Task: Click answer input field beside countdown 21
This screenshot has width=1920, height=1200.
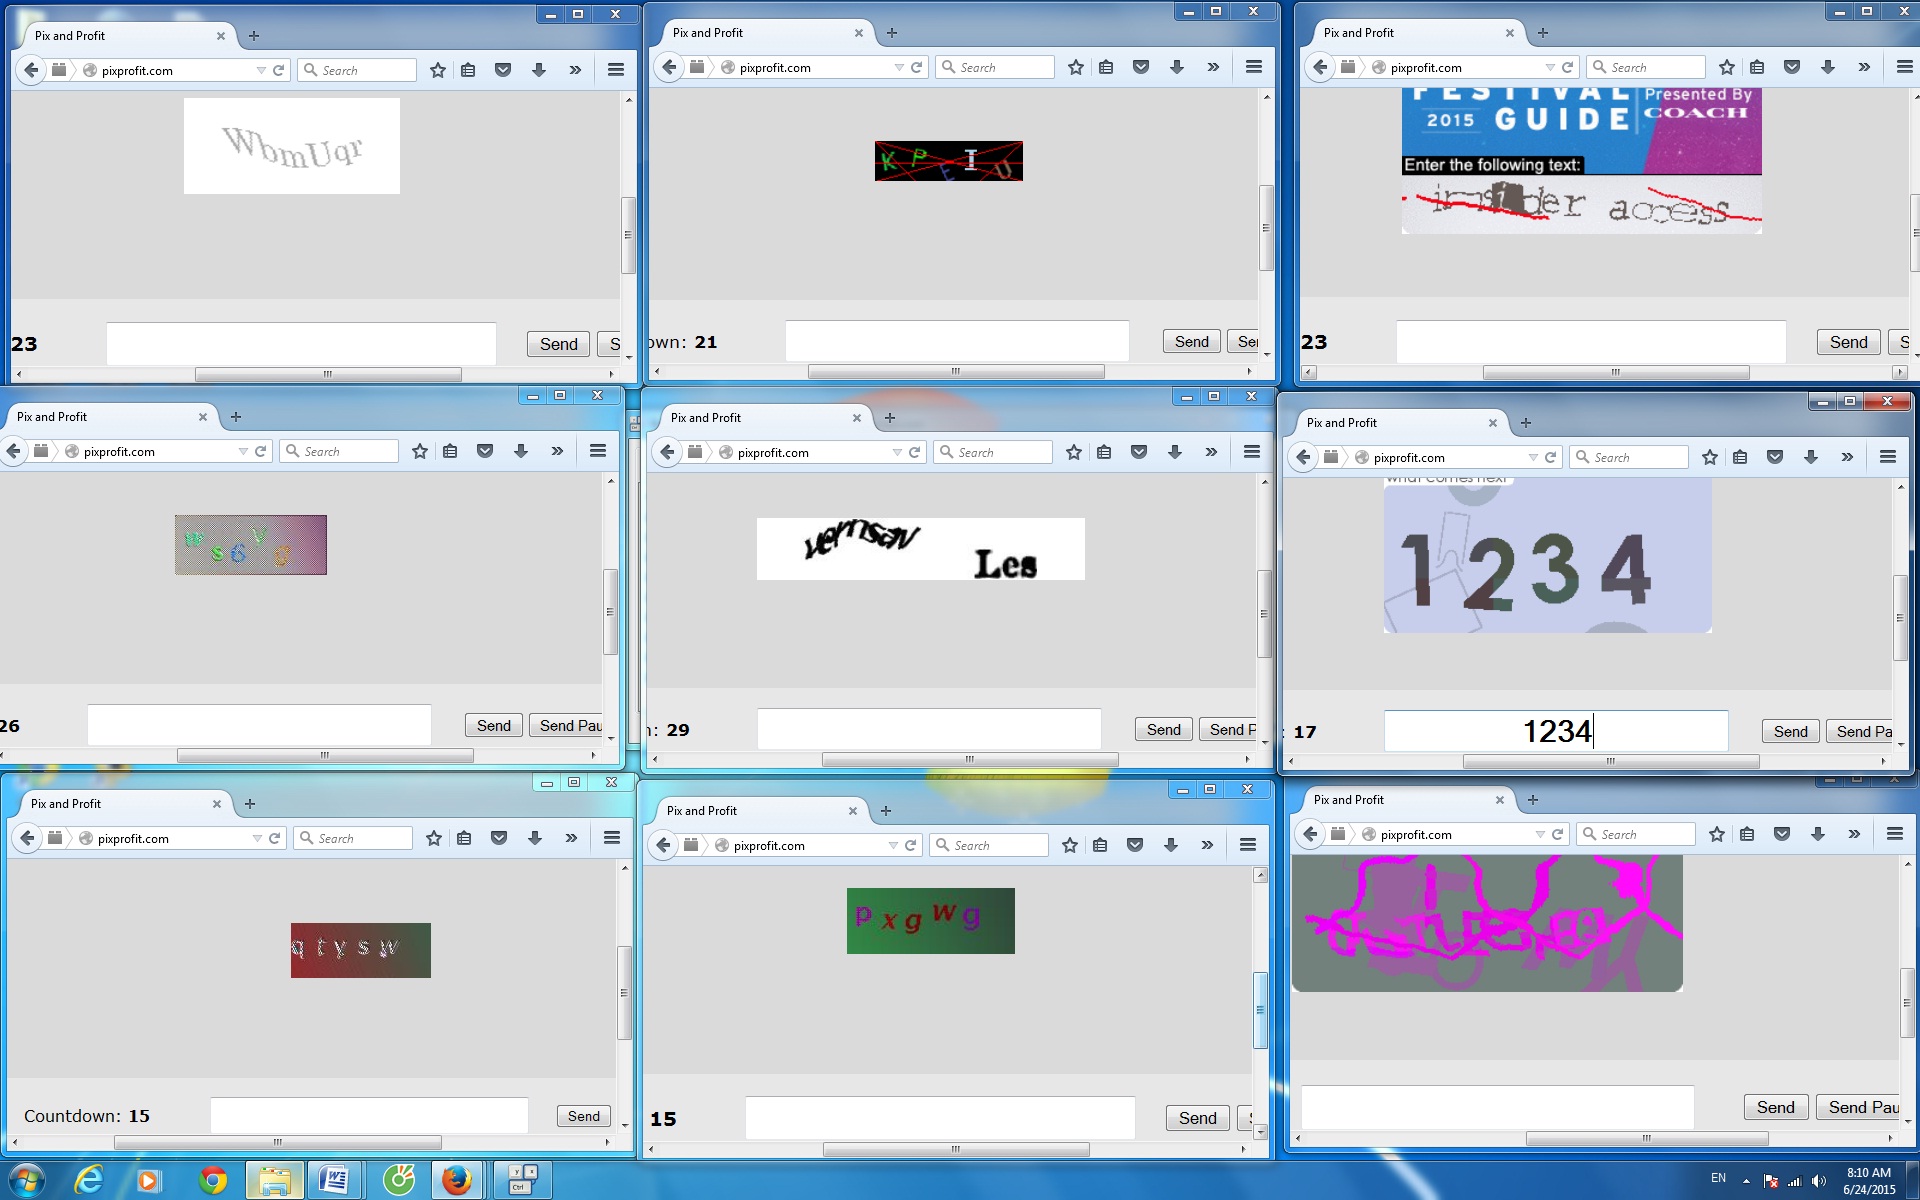Action: (x=956, y=341)
